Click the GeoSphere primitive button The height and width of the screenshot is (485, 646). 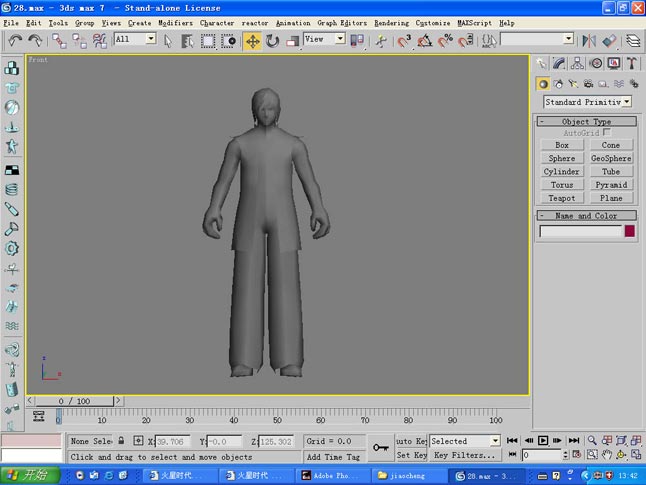(x=611, y=158)
